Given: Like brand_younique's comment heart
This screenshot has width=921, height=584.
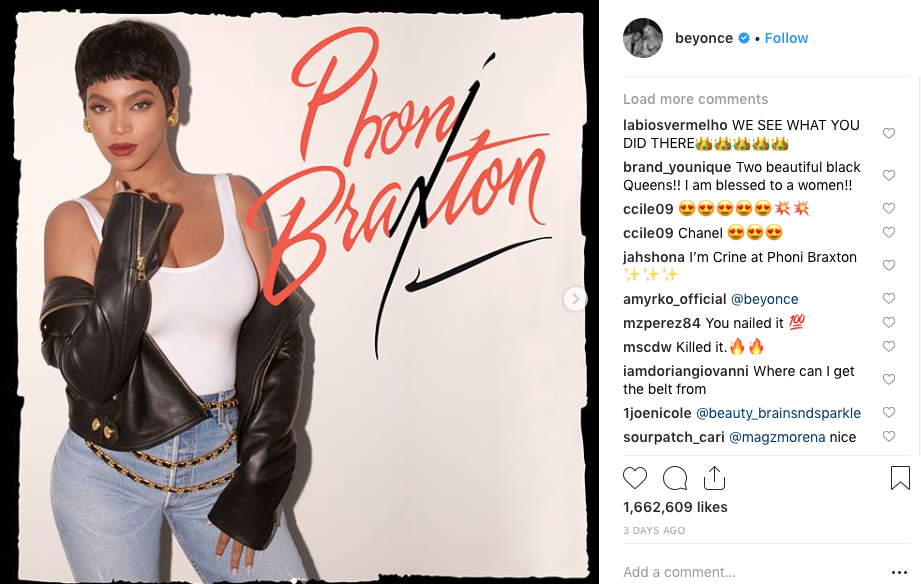Looking at the screenshot, I should (889, 175).
